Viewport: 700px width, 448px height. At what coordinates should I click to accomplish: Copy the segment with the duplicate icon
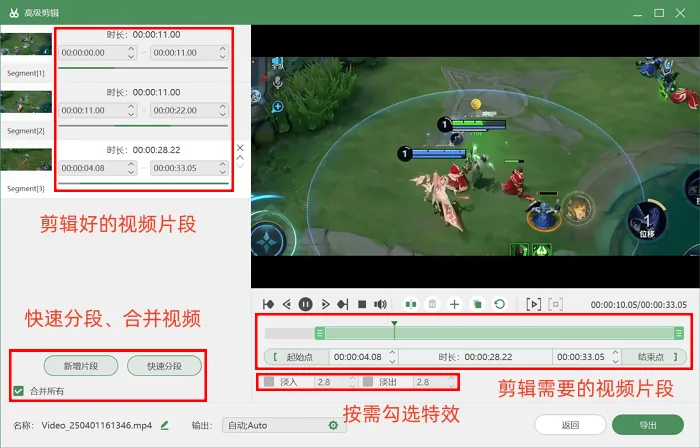[477, 304]
